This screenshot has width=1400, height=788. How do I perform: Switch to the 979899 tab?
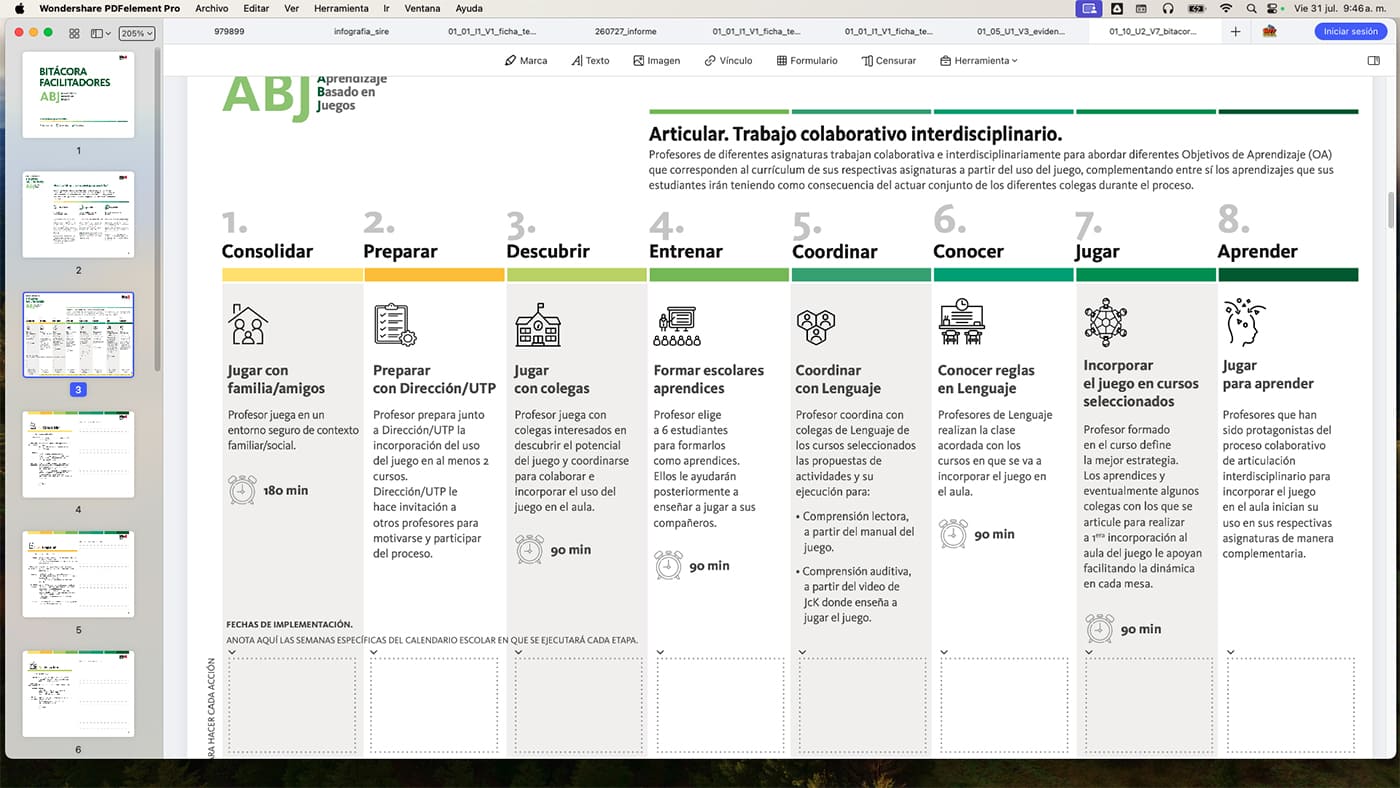(x=229, y=32)
